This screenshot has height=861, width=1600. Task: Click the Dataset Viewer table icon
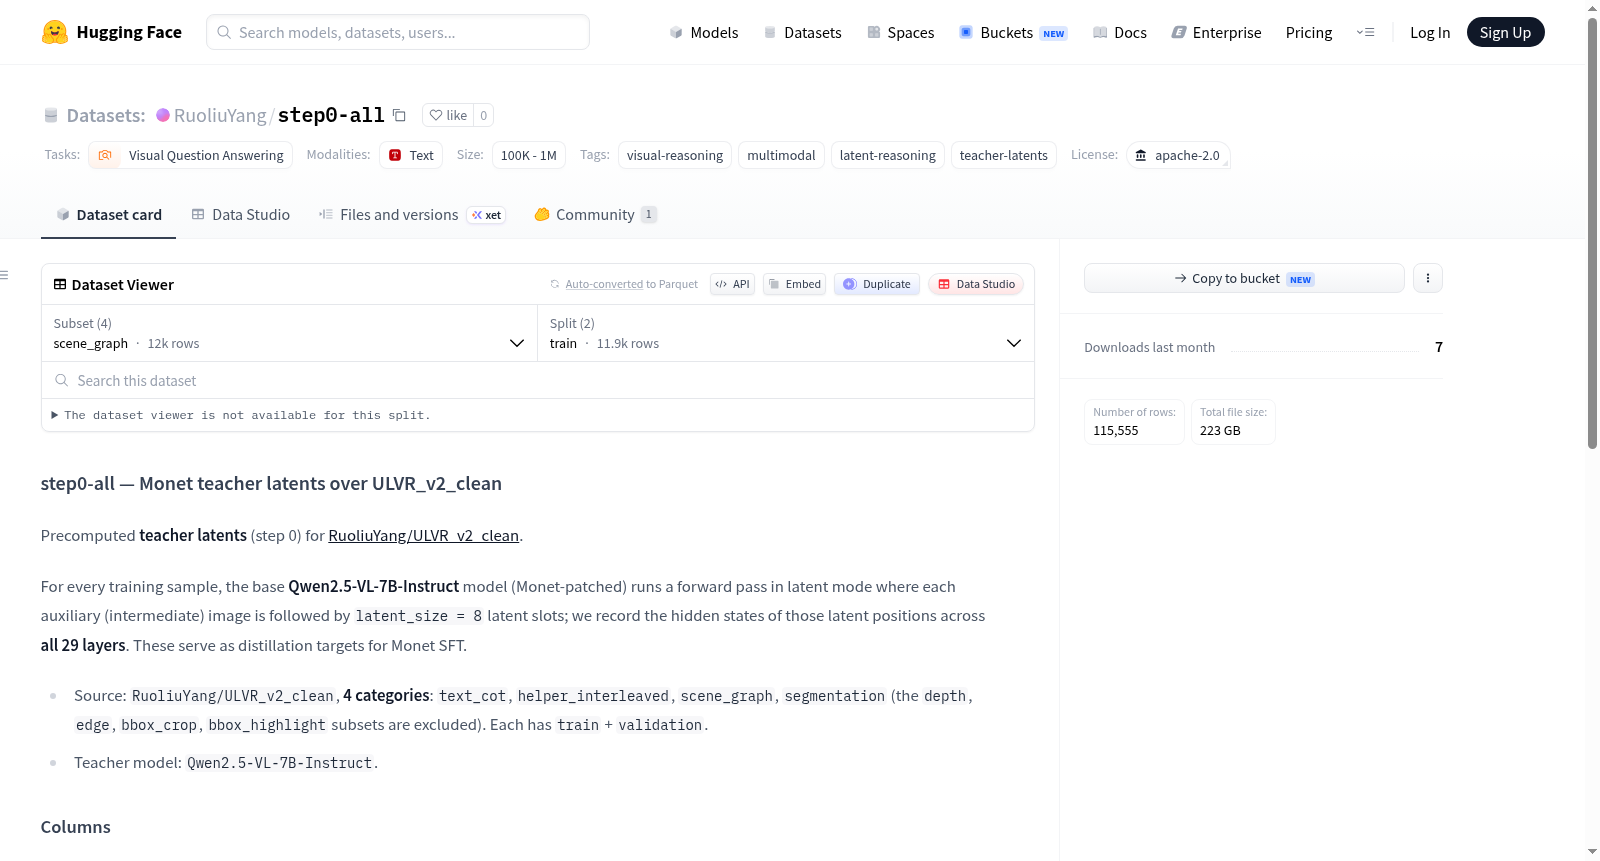[60, 284]
